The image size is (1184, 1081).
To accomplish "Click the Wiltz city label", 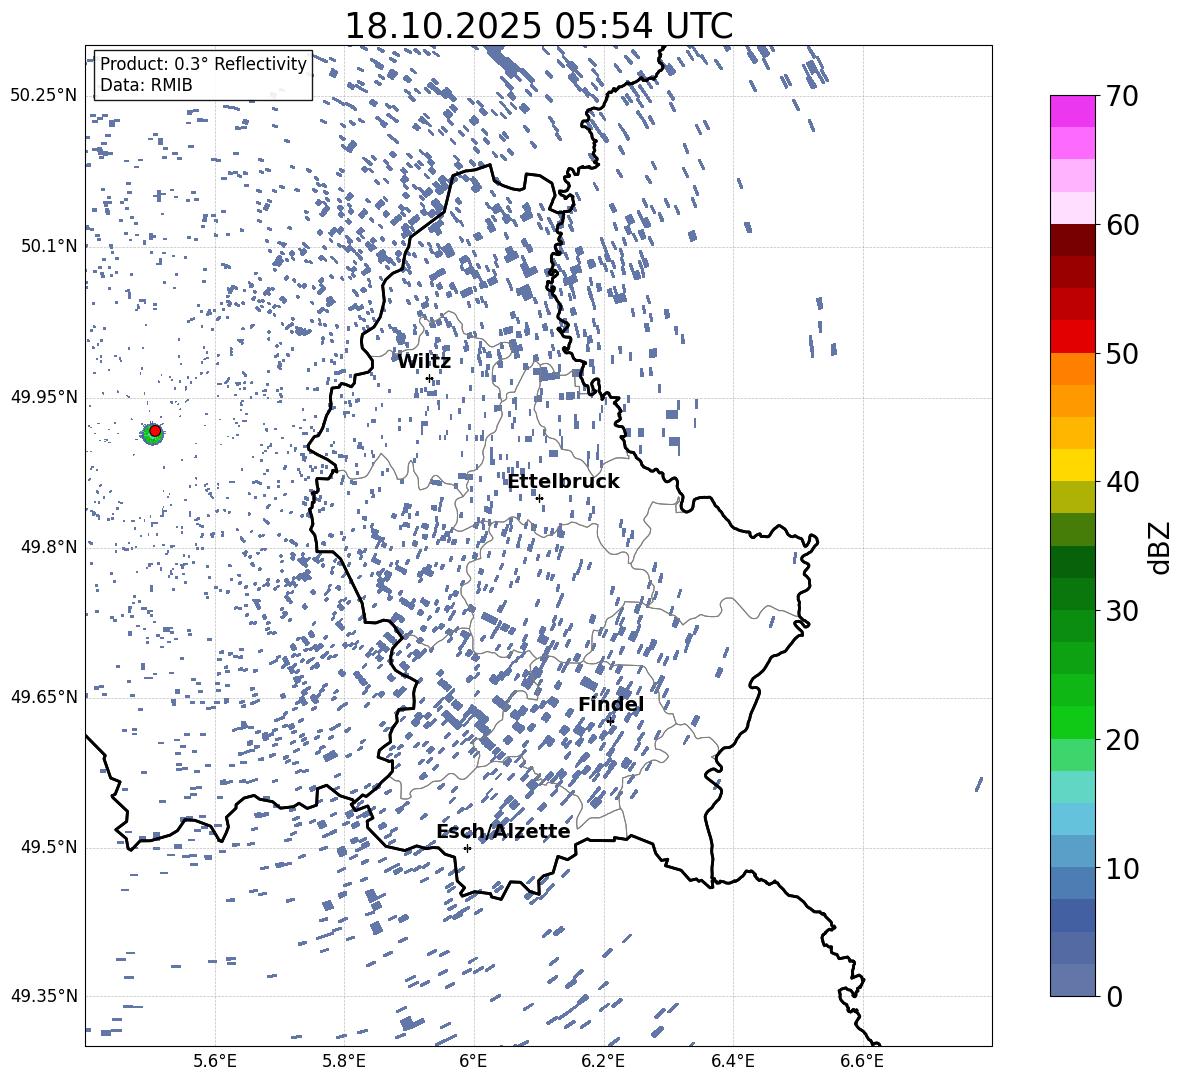I will tap(424, 362).
